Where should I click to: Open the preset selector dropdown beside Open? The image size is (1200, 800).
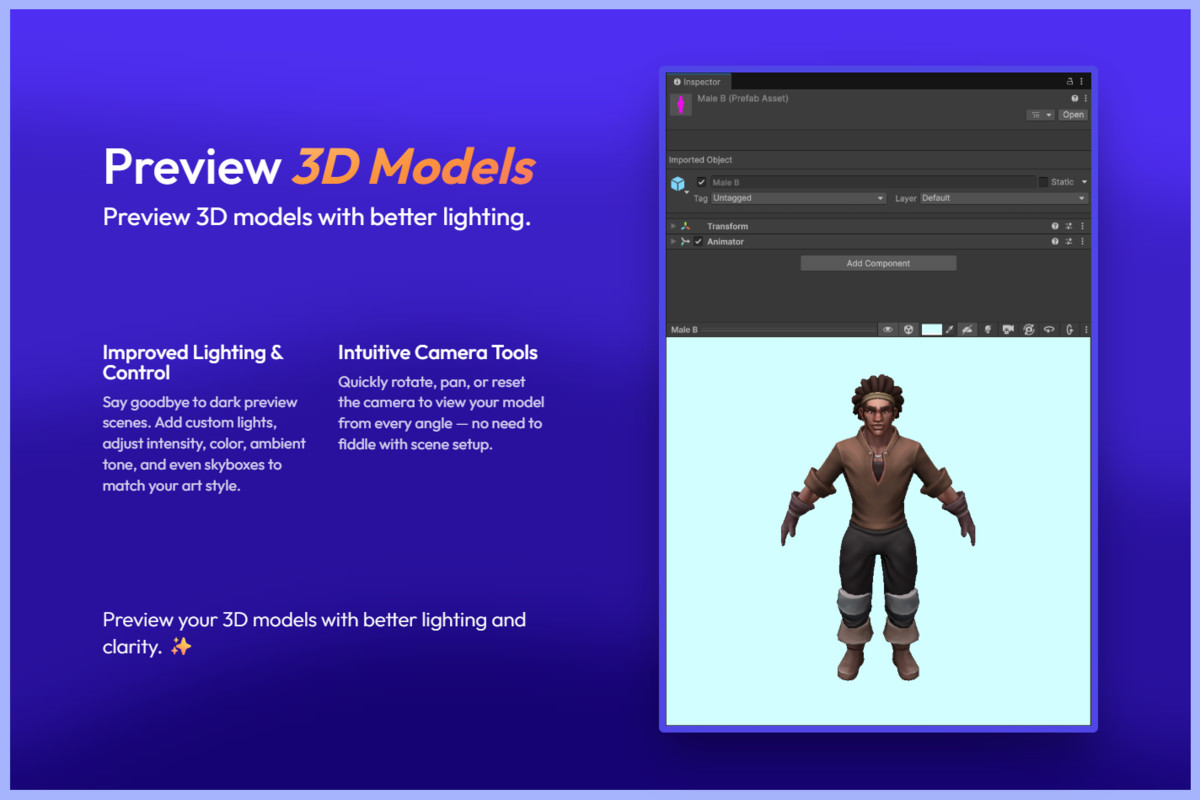point(1041,115)
